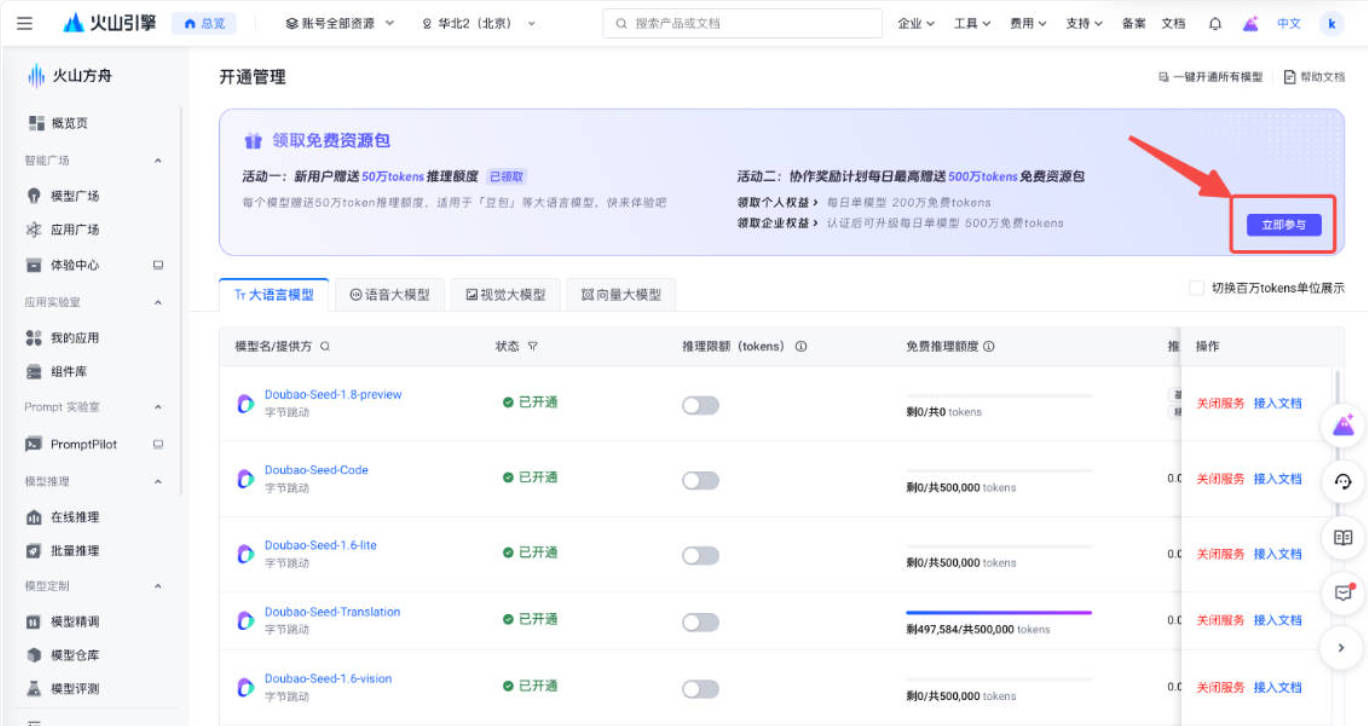Open the hamburger navigation menu
The width and height of the screenshot is (1368, 726).
tap(25, 23)
